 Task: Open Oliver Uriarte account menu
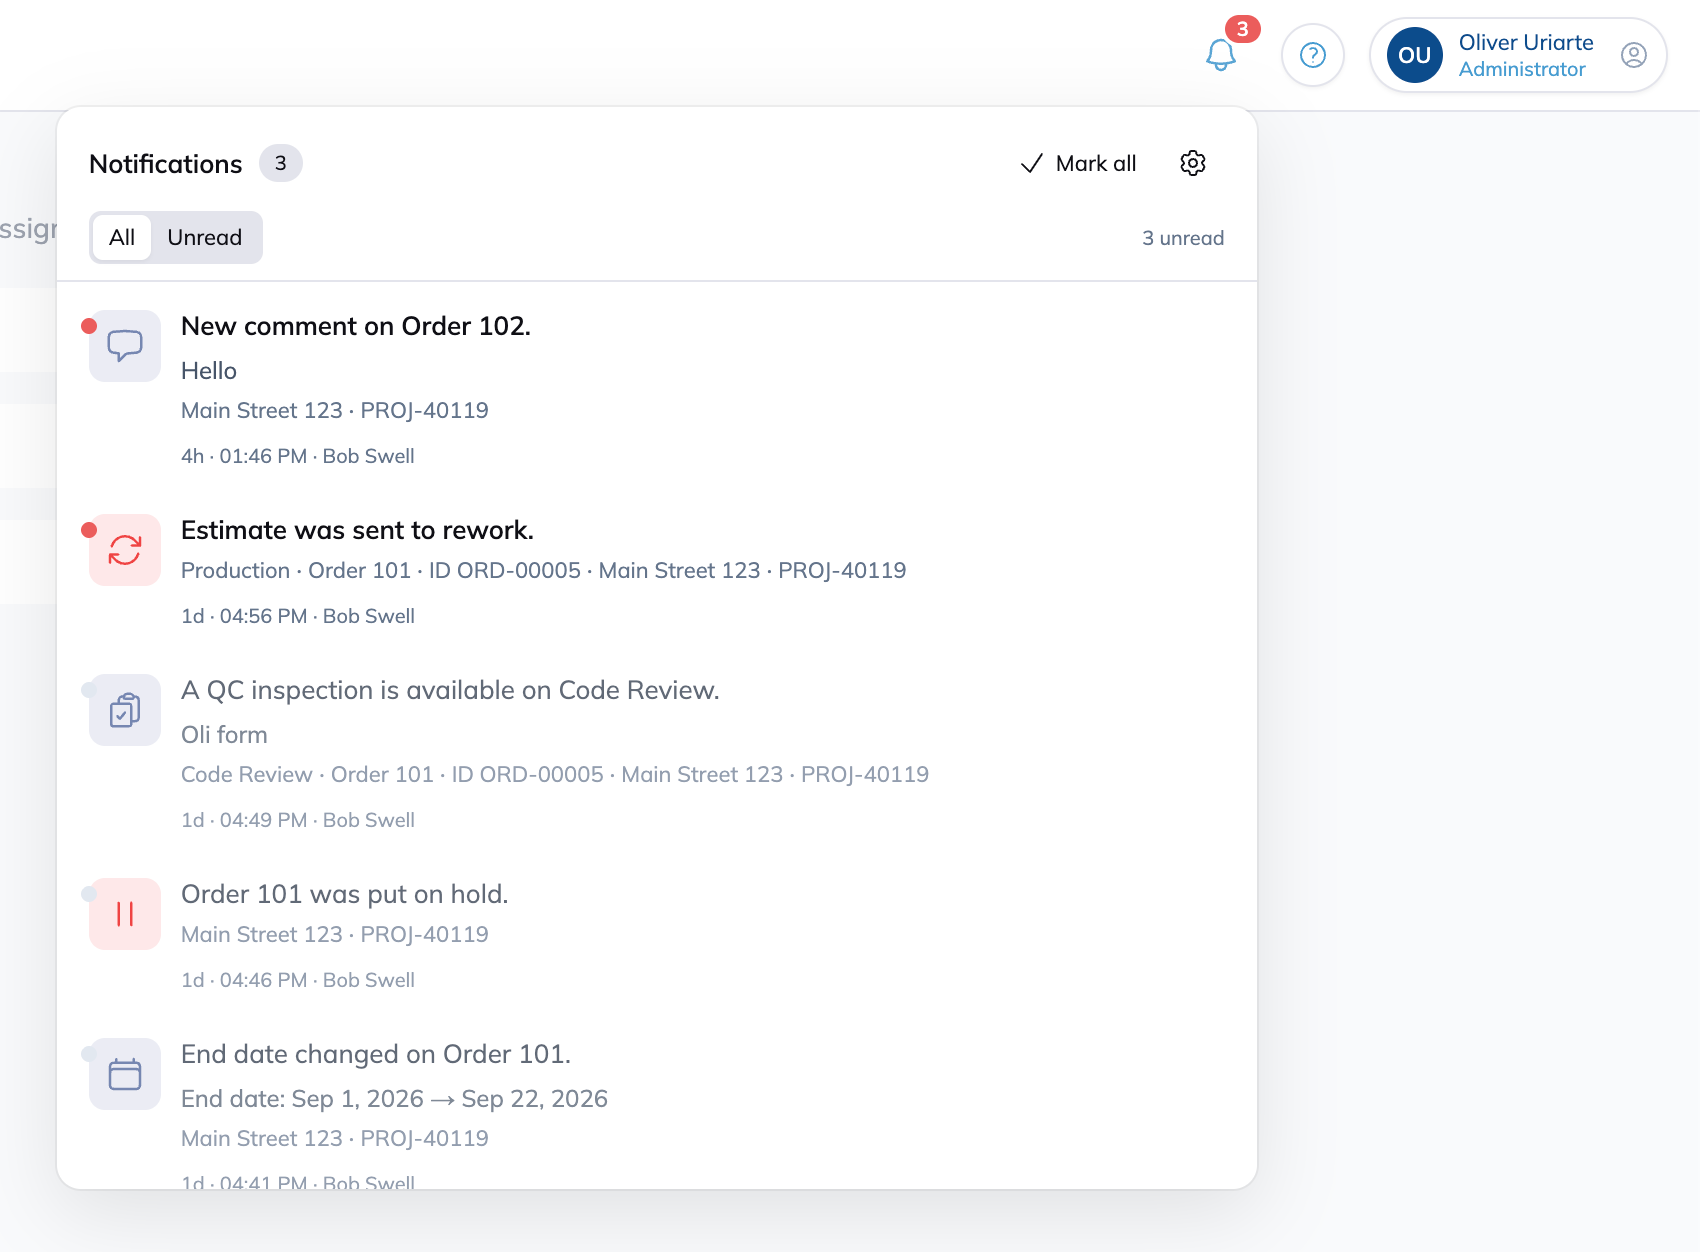[1518, 55]
